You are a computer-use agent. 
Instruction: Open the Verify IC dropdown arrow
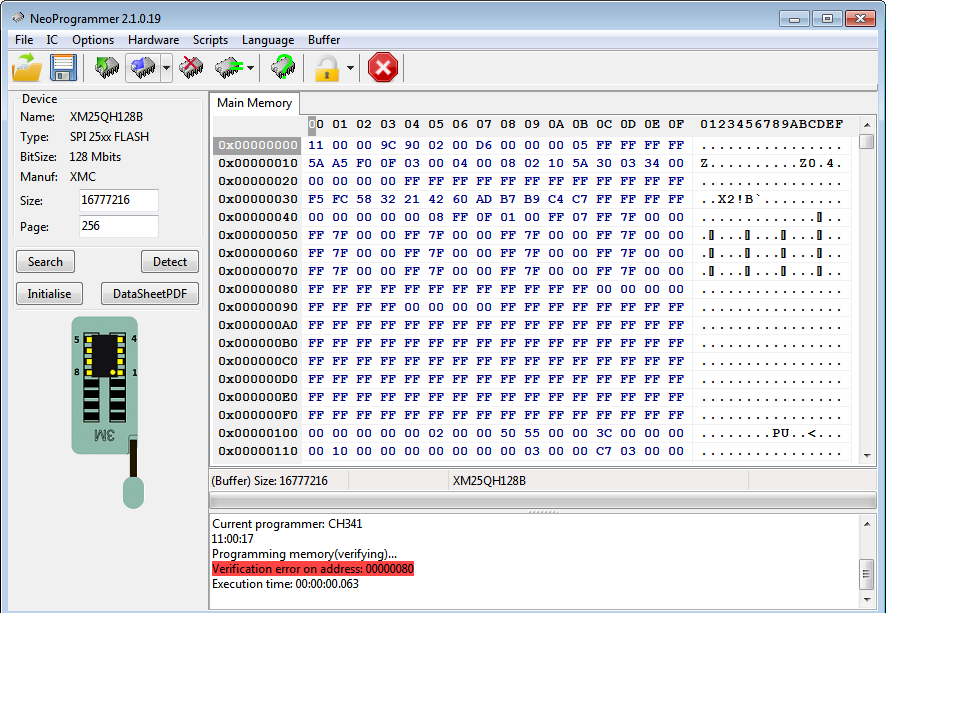[x=250, y=69]
